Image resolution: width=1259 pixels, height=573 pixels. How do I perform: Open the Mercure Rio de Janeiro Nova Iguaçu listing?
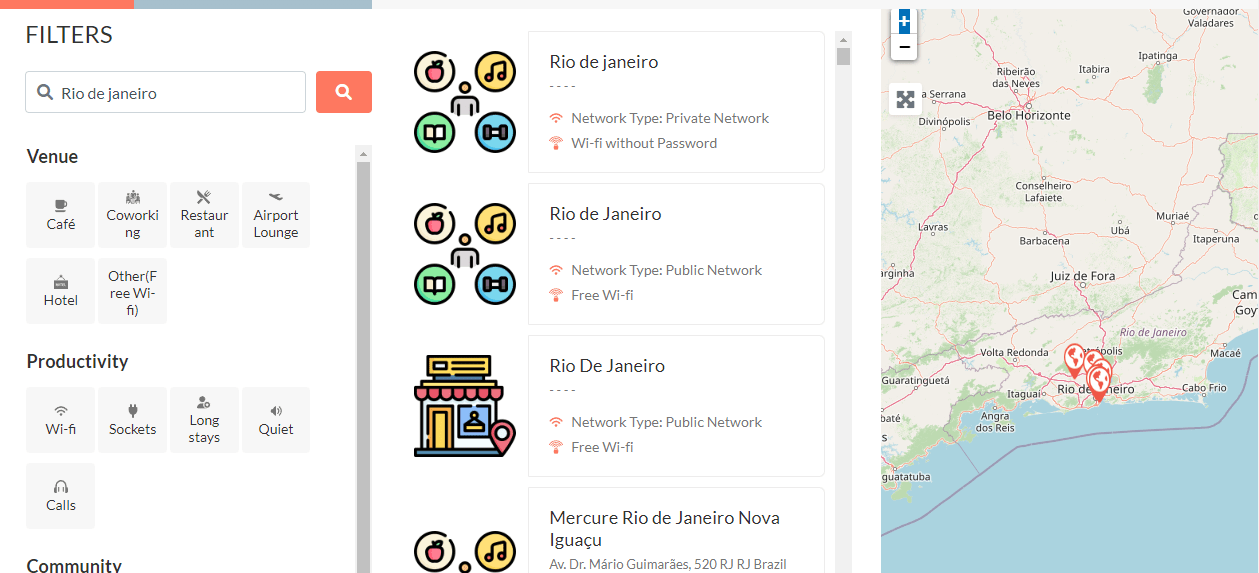[664, 528]
